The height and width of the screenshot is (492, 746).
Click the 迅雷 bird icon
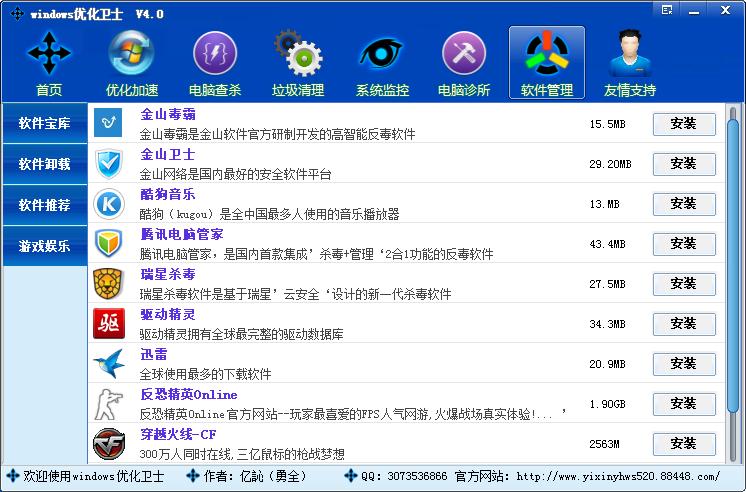(x=109, y=364)
